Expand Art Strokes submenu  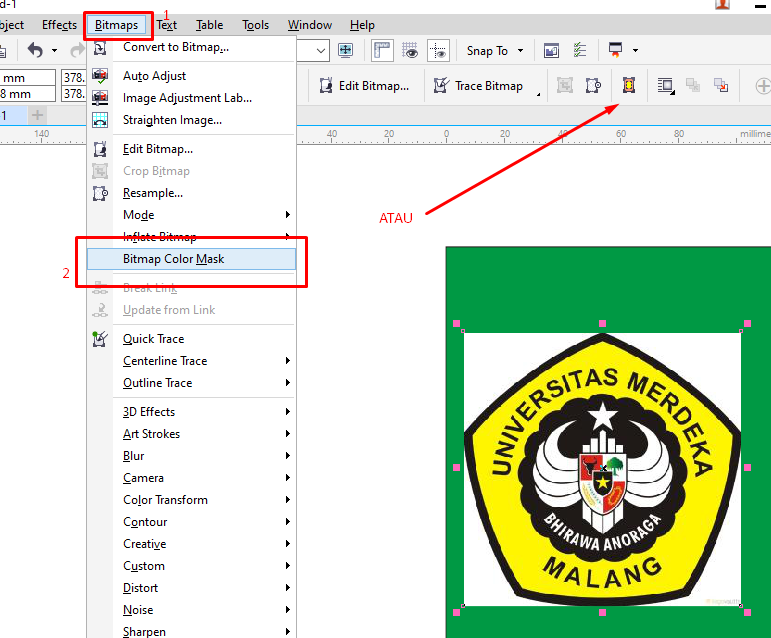(192, 434)
